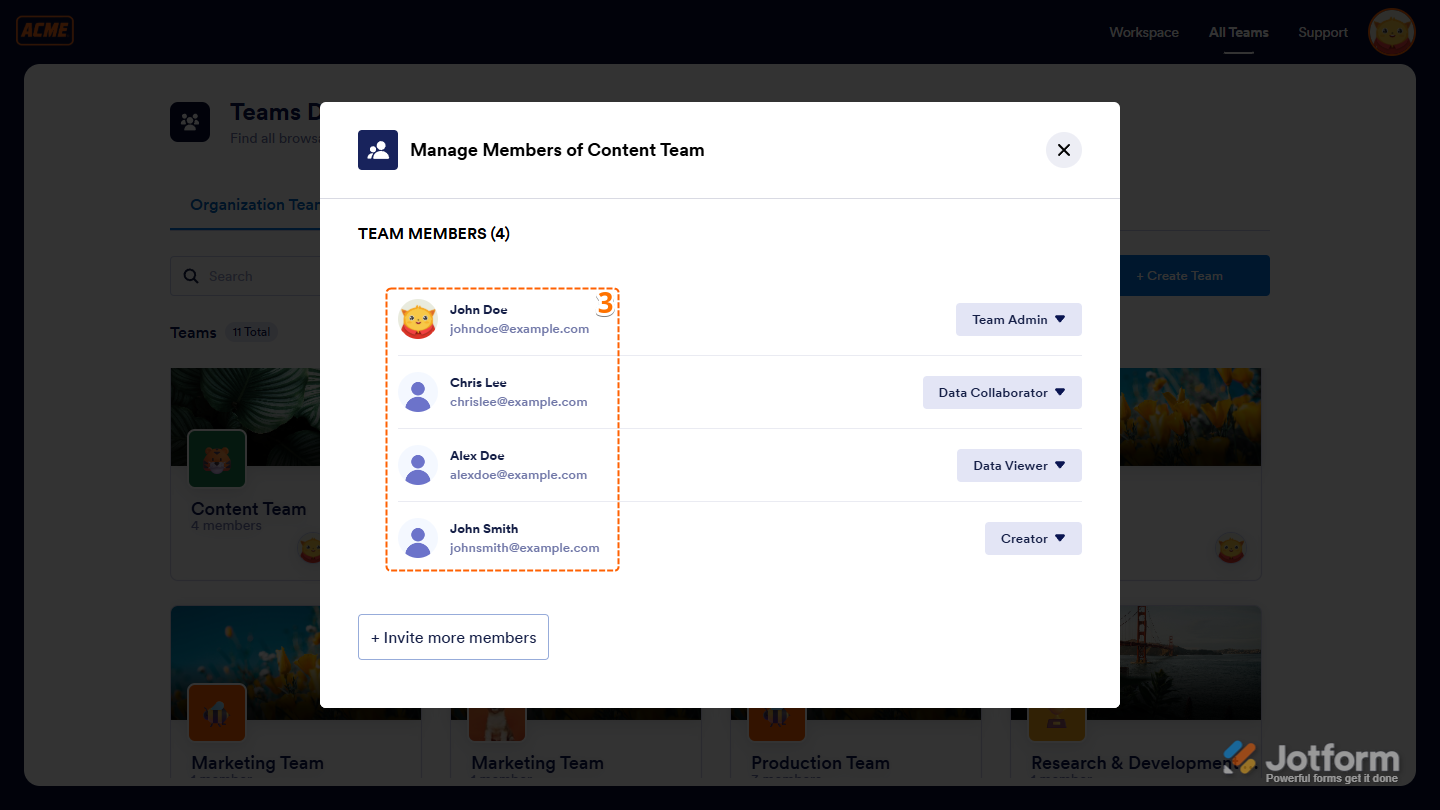This screenshot has height=810, width=1440.
Task: Click Chris Lee's avatar icon
Action: coord(417,392)
